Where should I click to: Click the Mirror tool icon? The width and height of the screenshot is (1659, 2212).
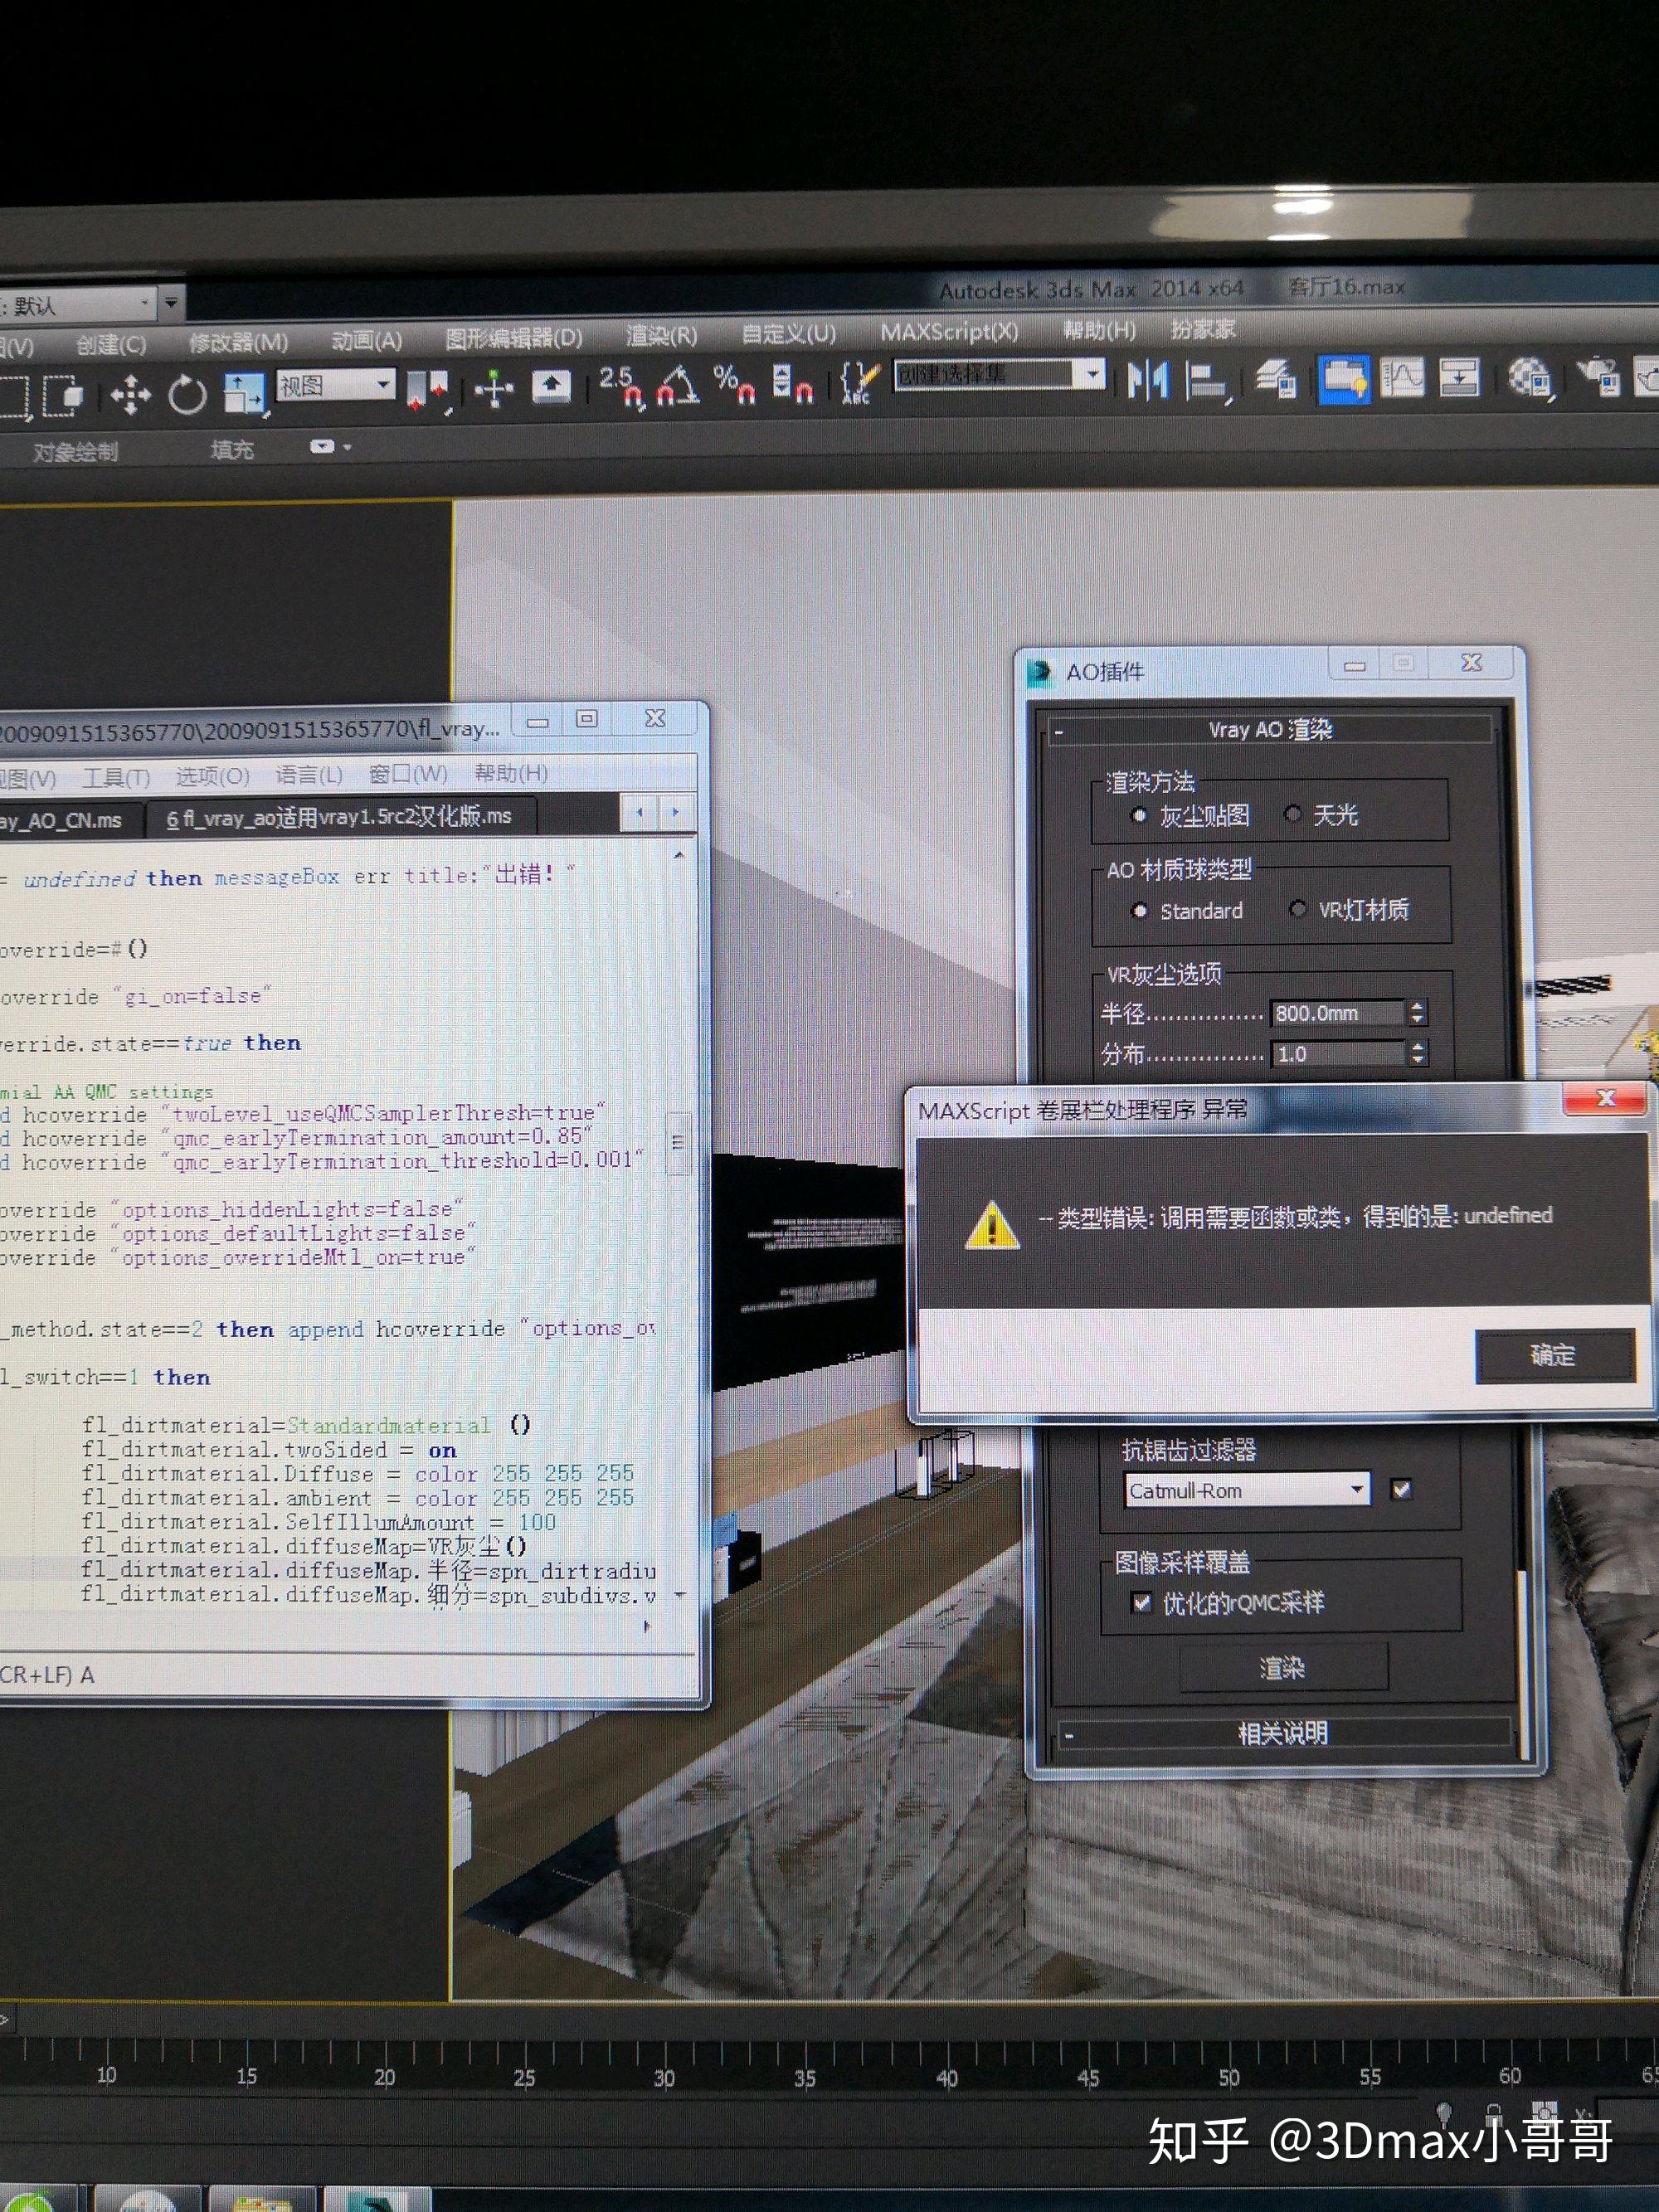pos(1148,379)
